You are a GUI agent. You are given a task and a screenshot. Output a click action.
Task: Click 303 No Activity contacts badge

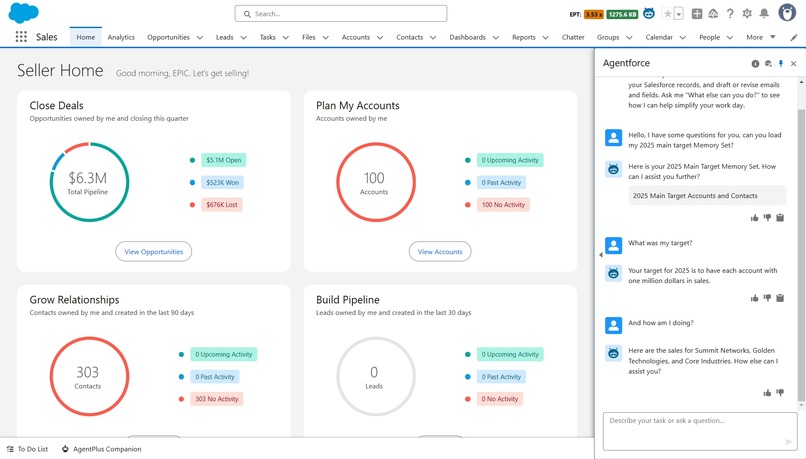click(x=216, y=399)
